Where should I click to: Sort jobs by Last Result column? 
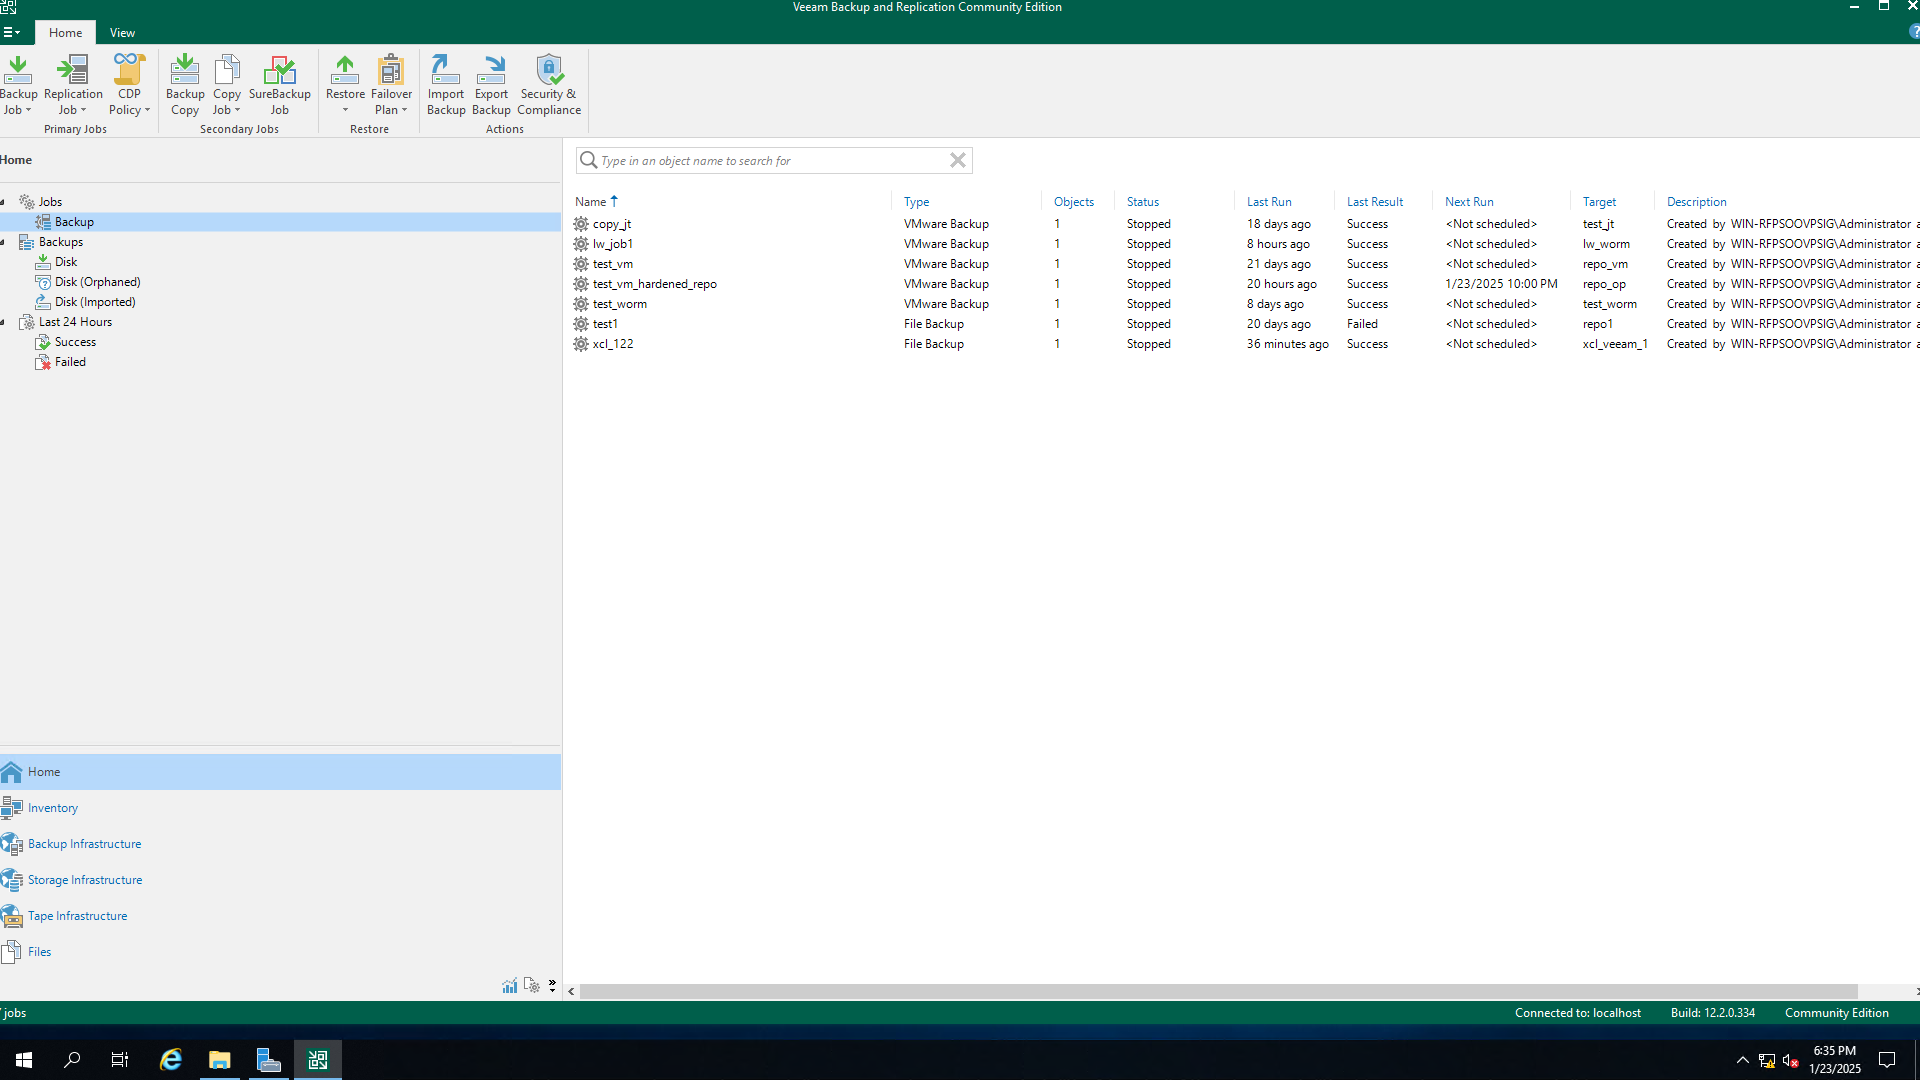click(1374, 202)
